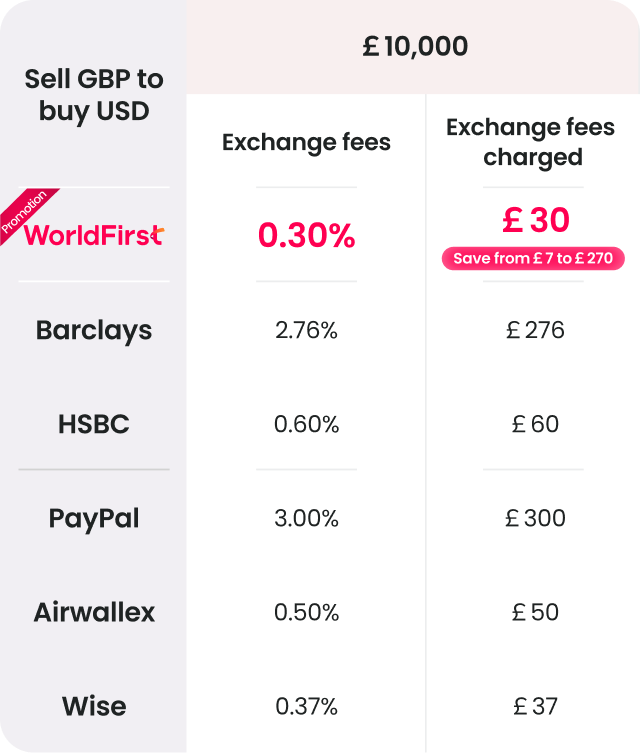Click the 'Exchange fees' column header
This screenshot has width=640, height=753.
(306, 142)
